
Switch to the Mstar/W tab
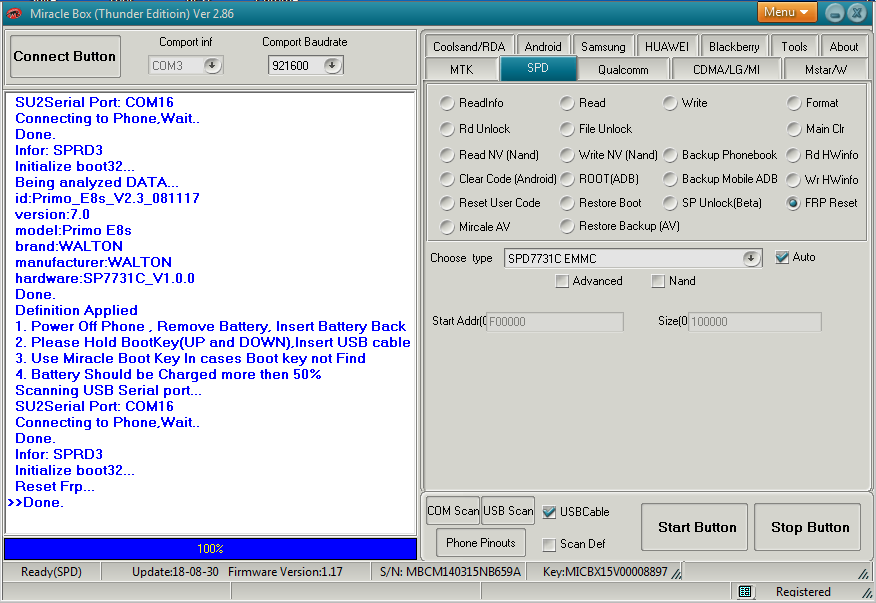click(x=826, y=69)
